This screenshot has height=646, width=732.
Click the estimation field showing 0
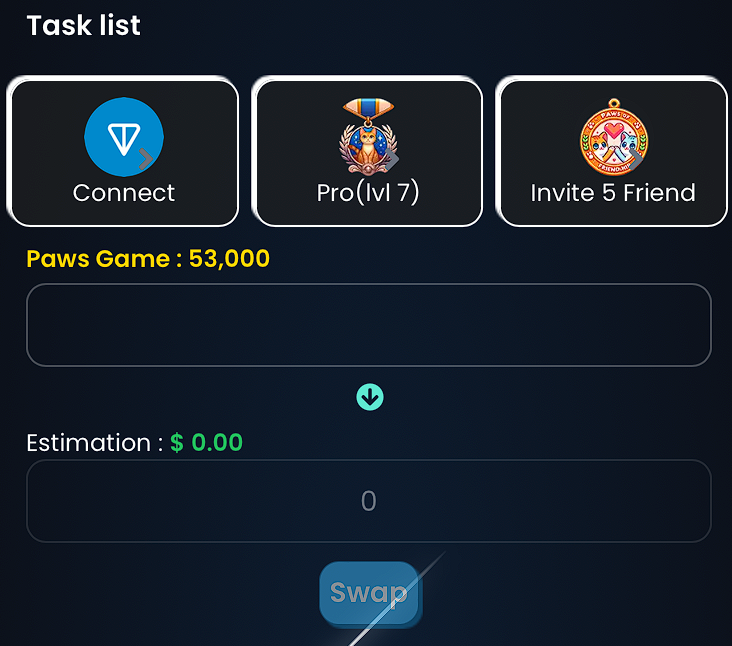(369, 501)
